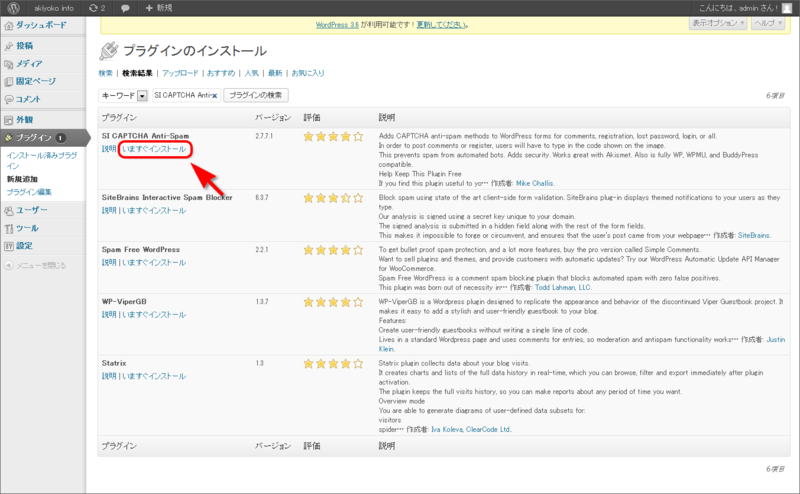This screenshot has width=800, height=494.
Task: Click the star rating of SI CAPTCHA Anti-Spam
Action: coord(333,136)
